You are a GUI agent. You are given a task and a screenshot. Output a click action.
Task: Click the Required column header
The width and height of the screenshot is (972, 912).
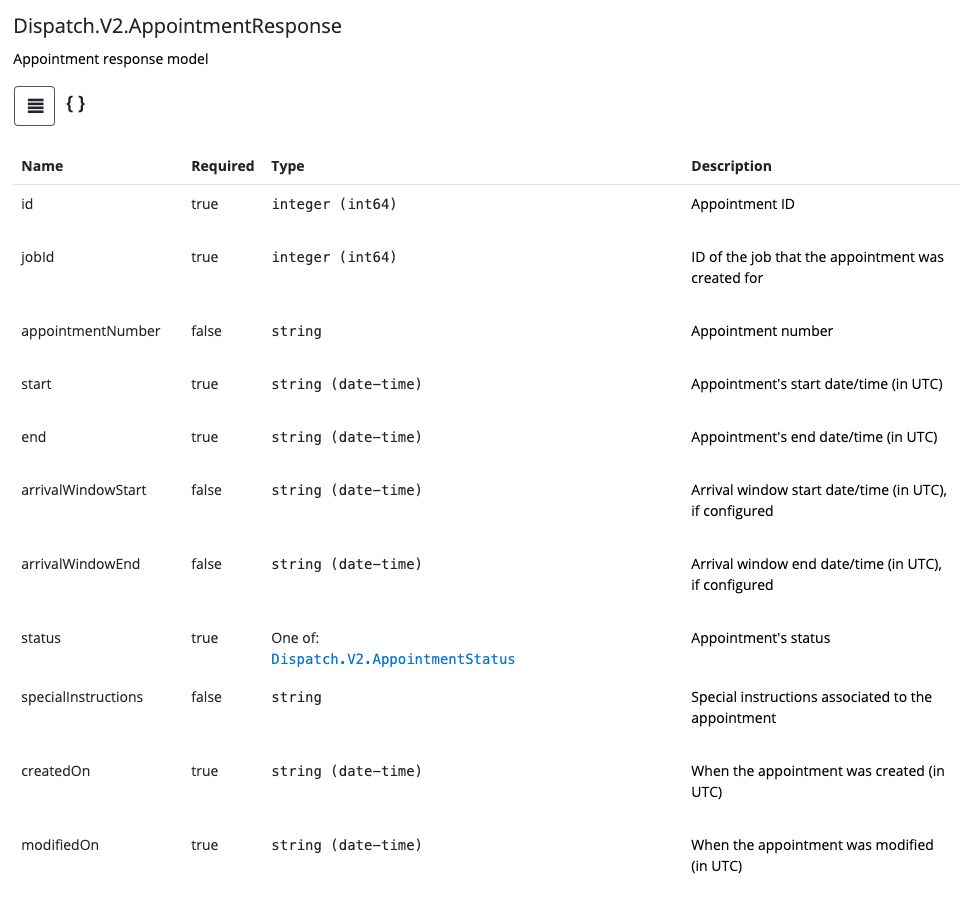223,166
